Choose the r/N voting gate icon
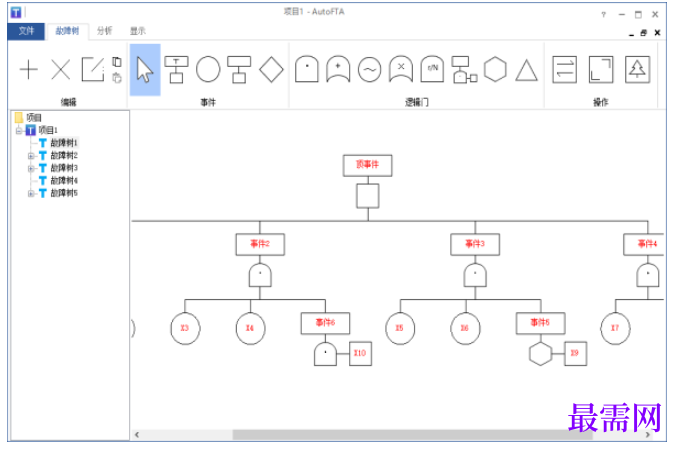680x449 pixels. (432, 69)
